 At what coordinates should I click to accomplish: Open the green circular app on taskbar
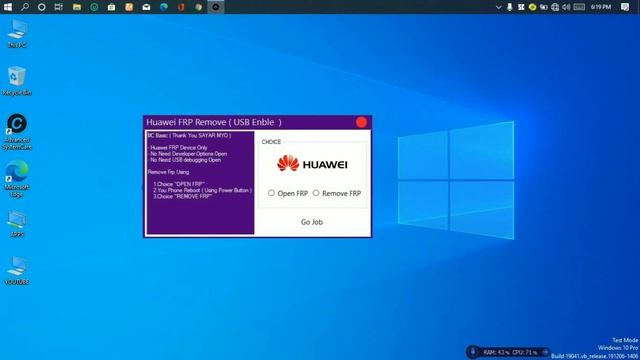(94, 7)
